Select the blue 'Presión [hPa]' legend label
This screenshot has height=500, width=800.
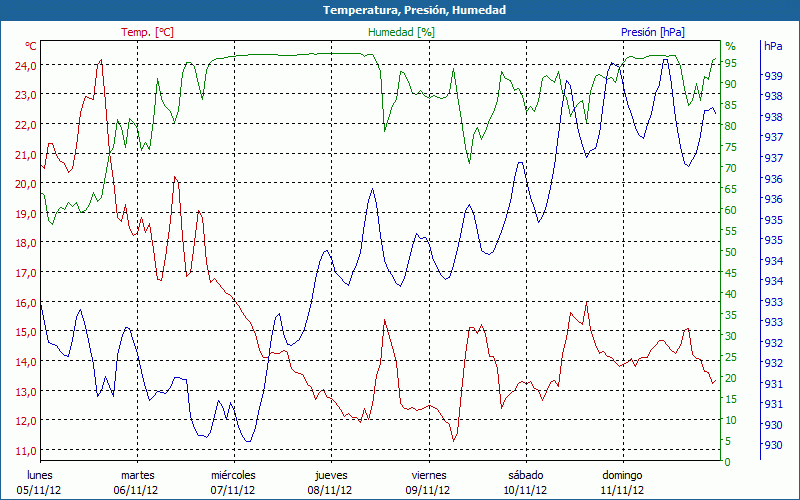pyautogui.click(x=652, y=32)
